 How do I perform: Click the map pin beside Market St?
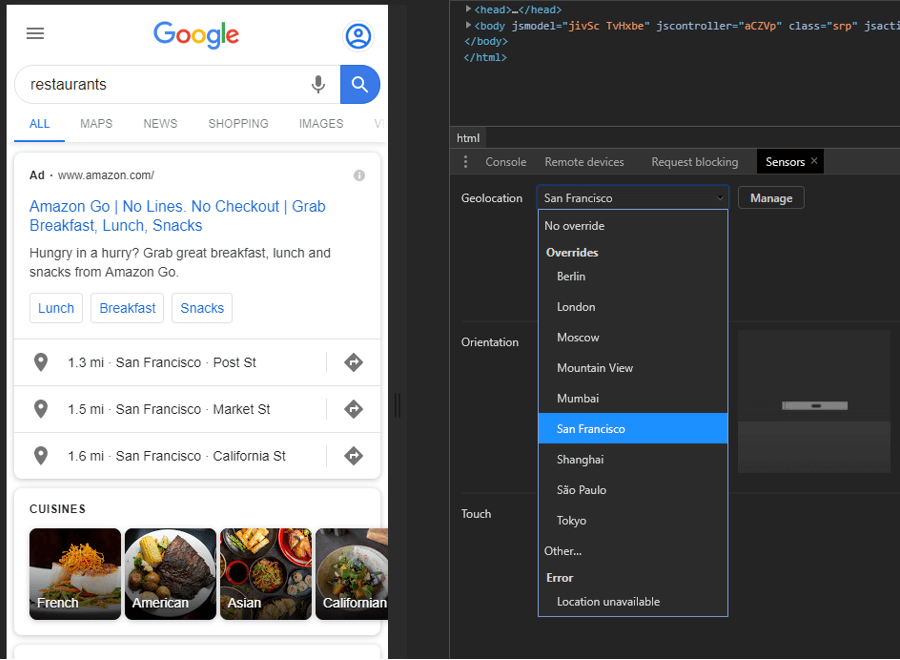tap(41, 409)
